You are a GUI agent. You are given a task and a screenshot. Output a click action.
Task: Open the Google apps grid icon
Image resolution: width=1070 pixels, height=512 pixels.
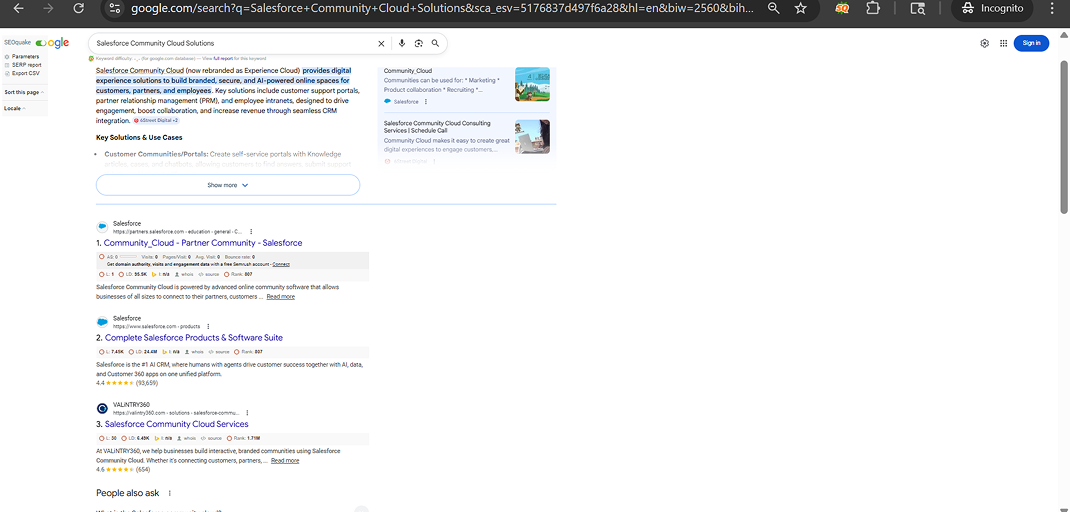pyautogui.click(x=1002, y=43)
